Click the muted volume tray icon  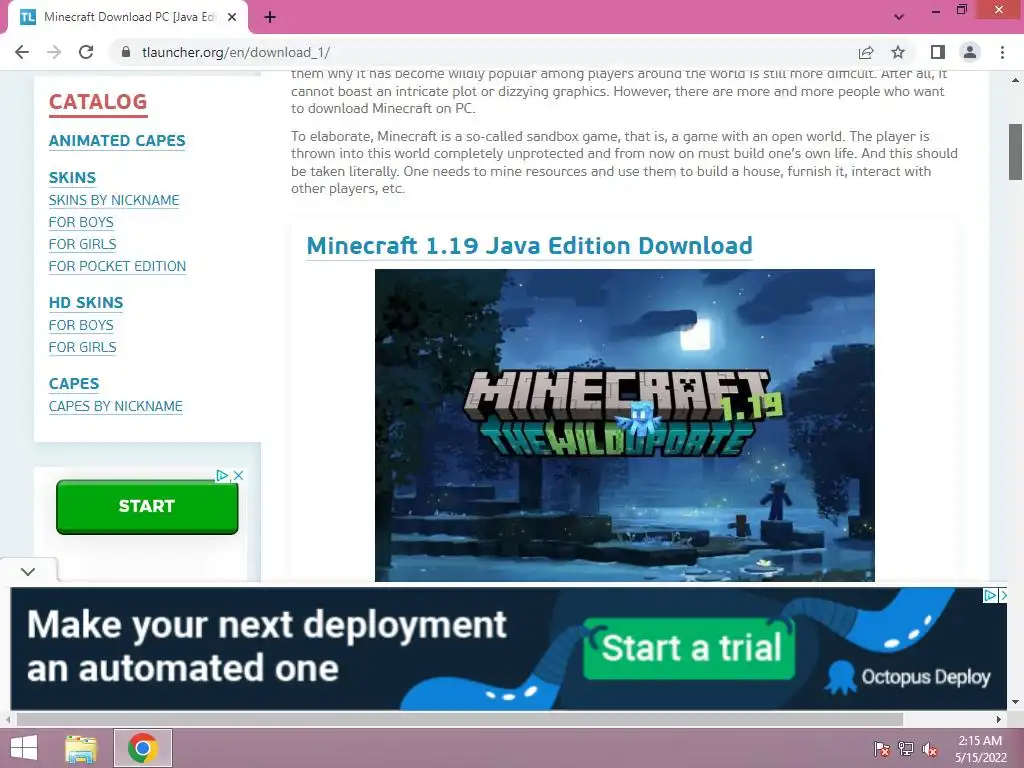pyautogui.click(x=930, y=748)
